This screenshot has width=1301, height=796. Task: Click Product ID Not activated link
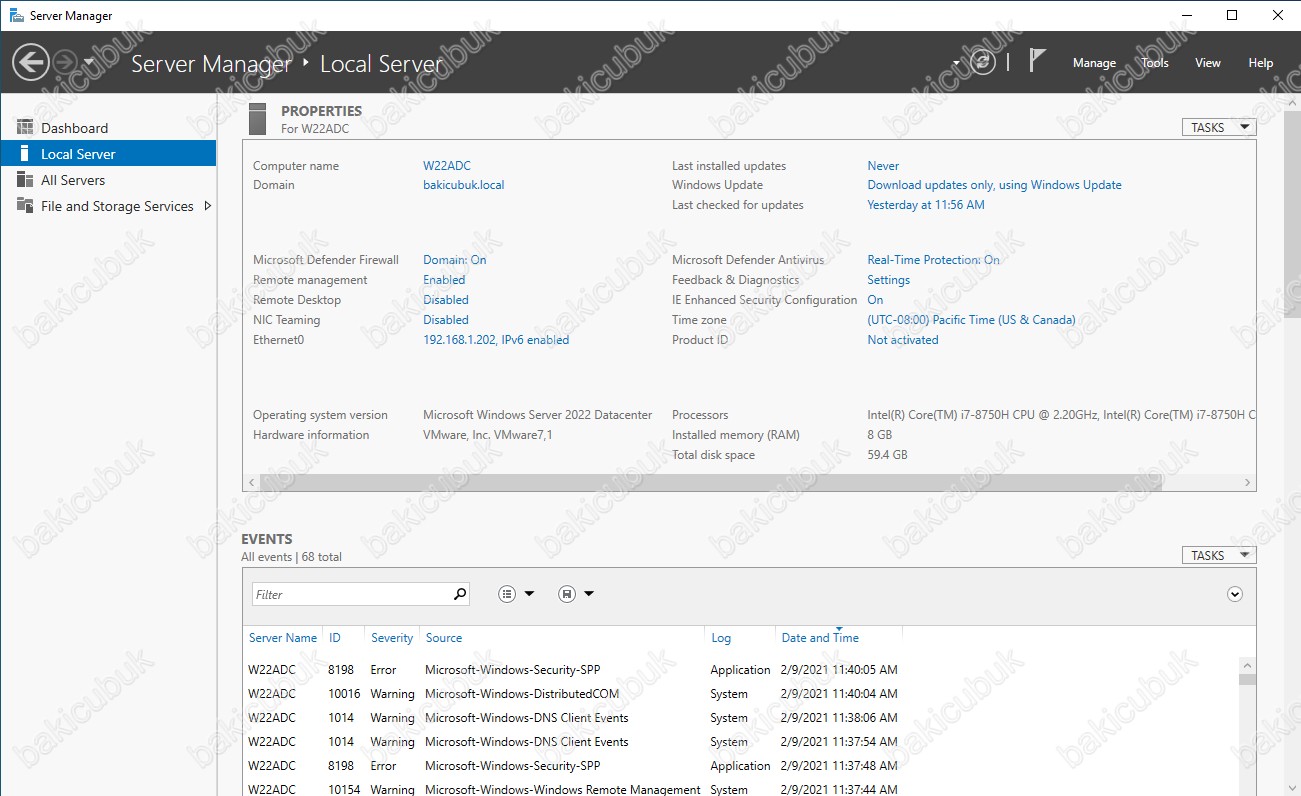[x=903, y=340]
